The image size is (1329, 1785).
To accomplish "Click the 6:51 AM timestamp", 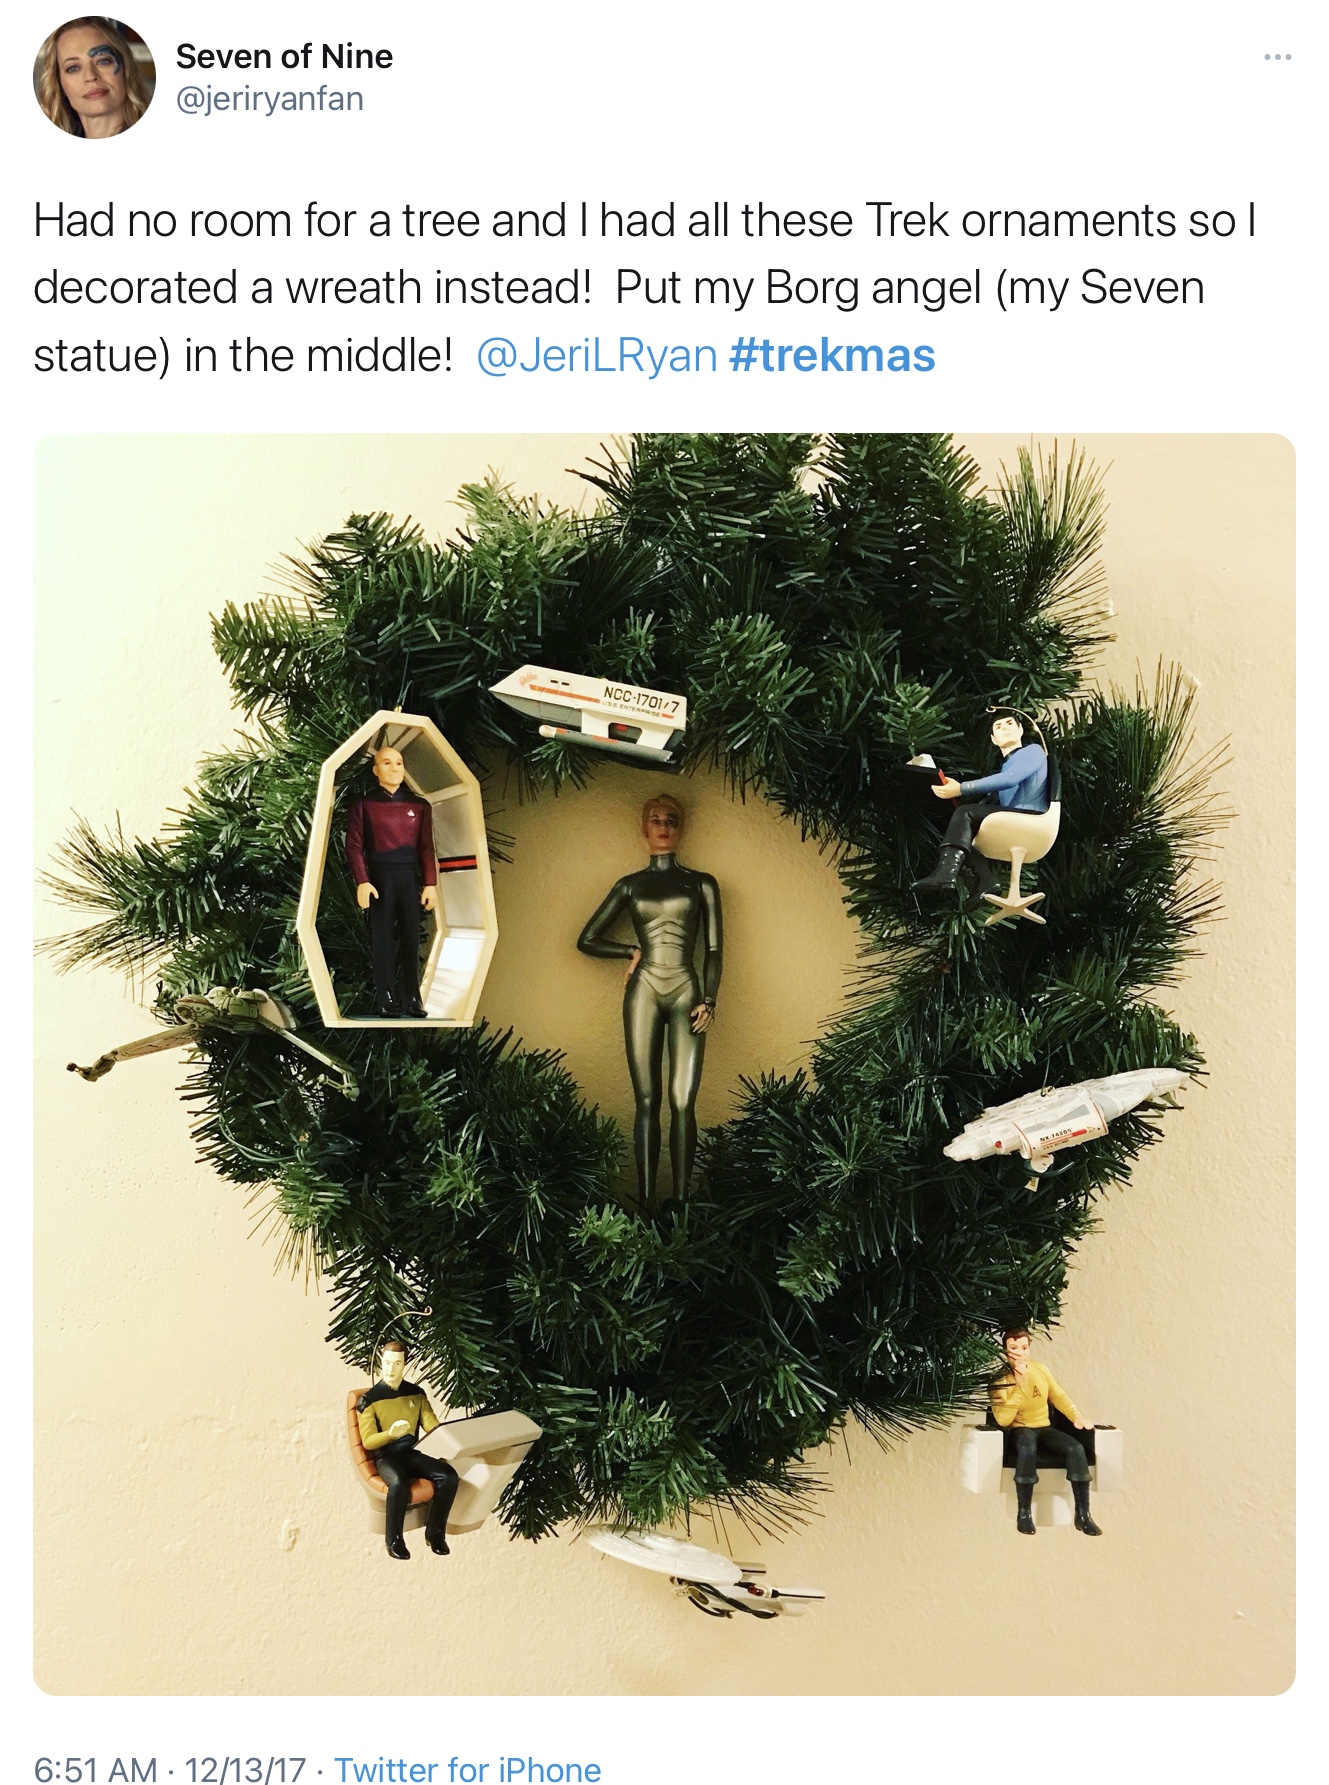I will 95,1768.
